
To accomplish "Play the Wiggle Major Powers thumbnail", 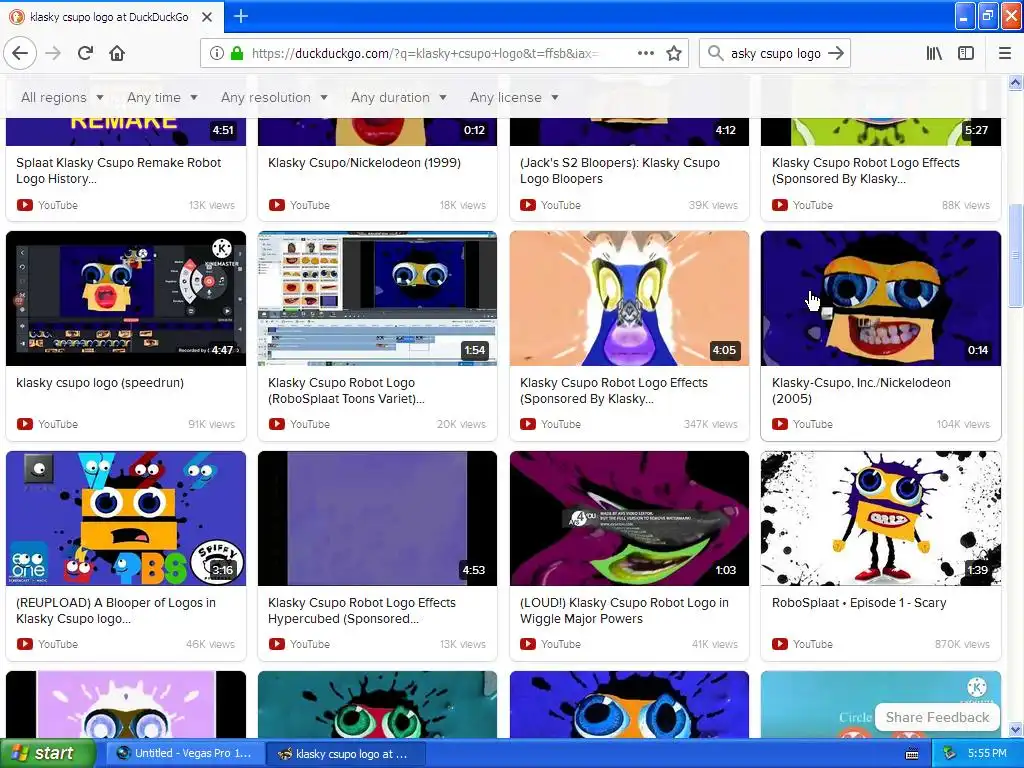I will pyautogui.click(x=629, y=519).
